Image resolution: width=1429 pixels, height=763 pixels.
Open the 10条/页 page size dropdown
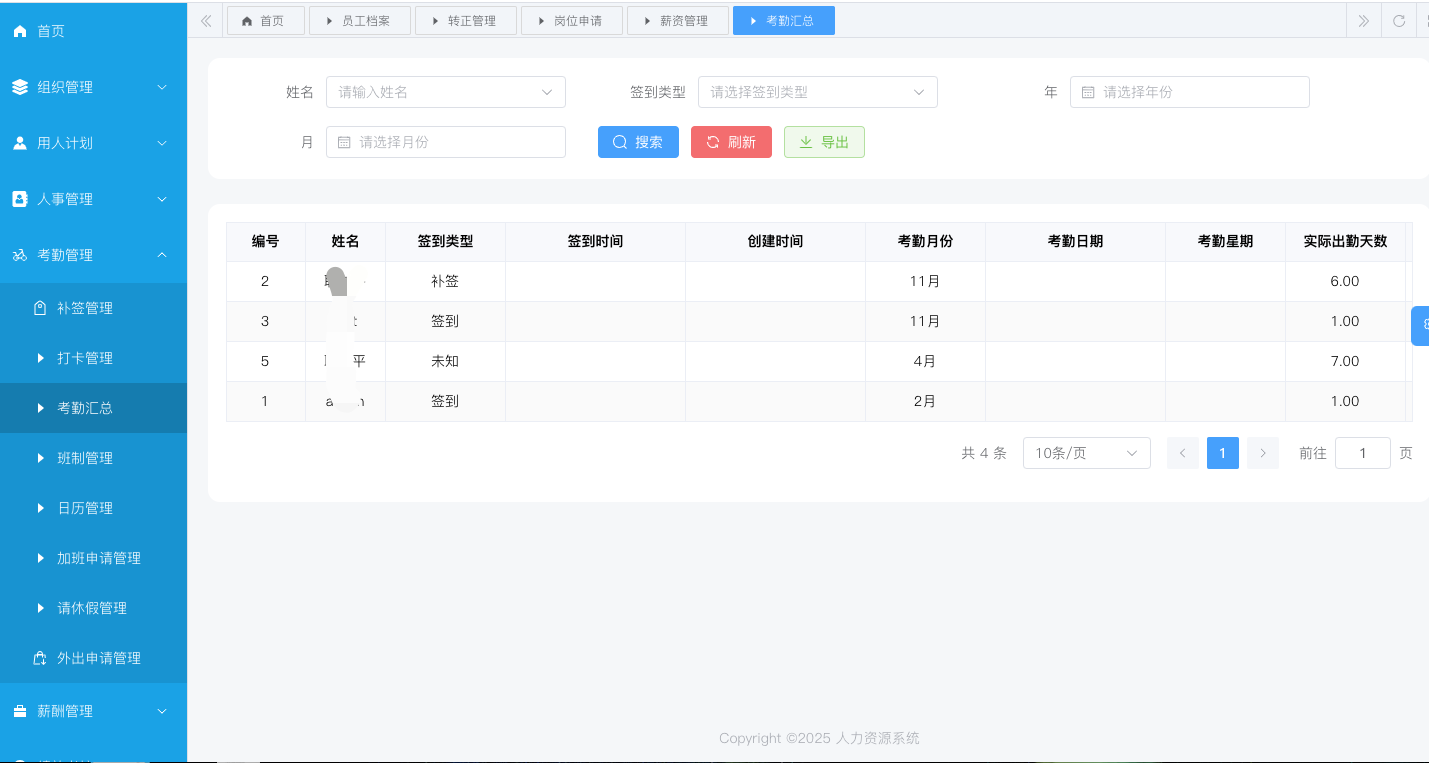1086,452
